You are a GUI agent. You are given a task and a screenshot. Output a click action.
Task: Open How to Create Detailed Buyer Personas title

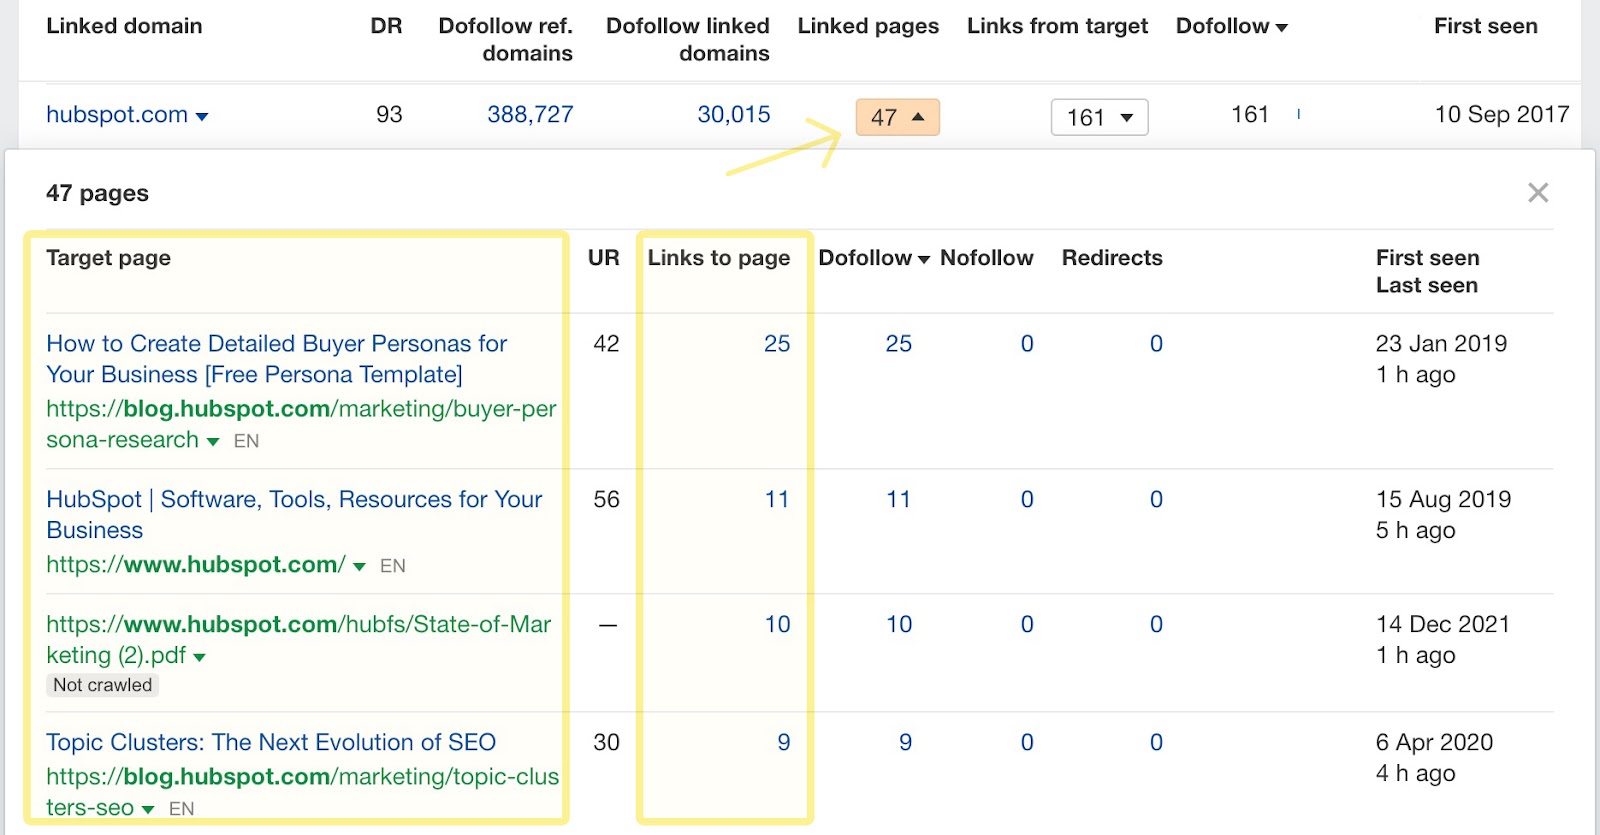pos(277,359)
